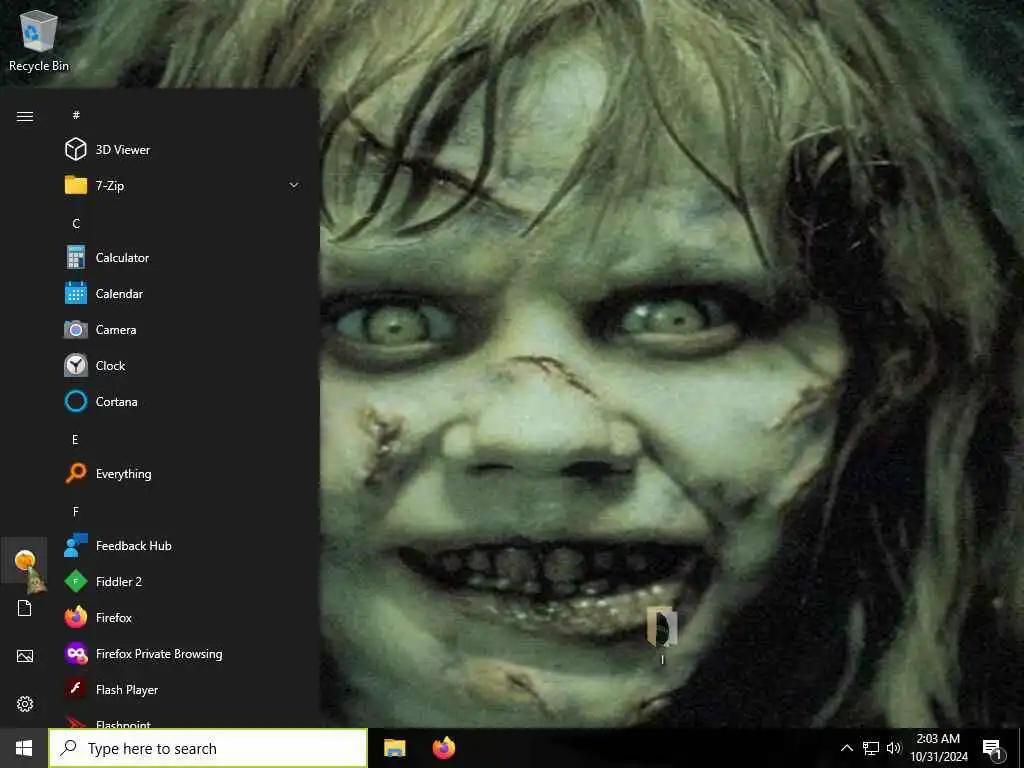Open the volume tray icon

tap(894, 748)
